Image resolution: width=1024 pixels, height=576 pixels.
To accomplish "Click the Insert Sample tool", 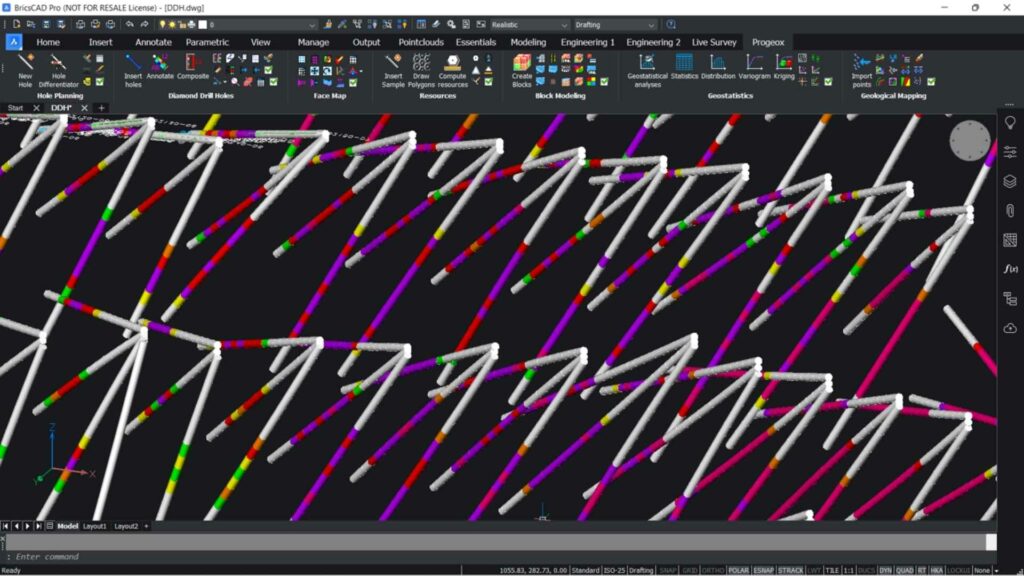I will coord(392,71).
